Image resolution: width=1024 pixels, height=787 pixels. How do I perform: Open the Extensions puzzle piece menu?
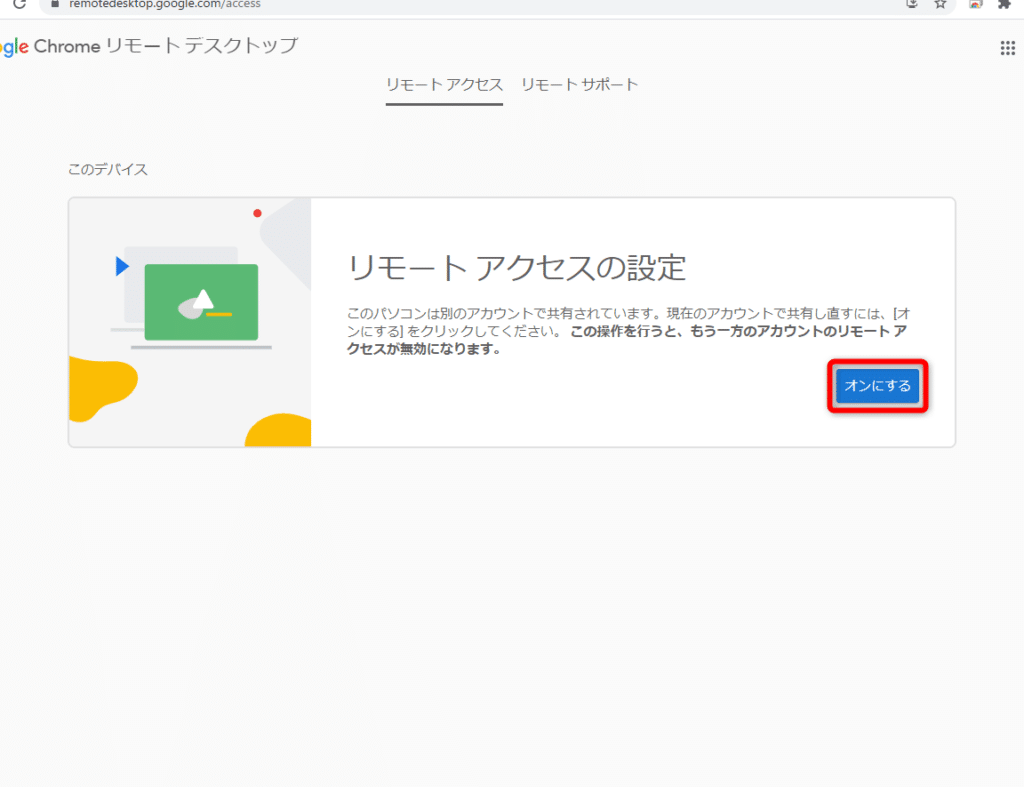point(1004,4)
